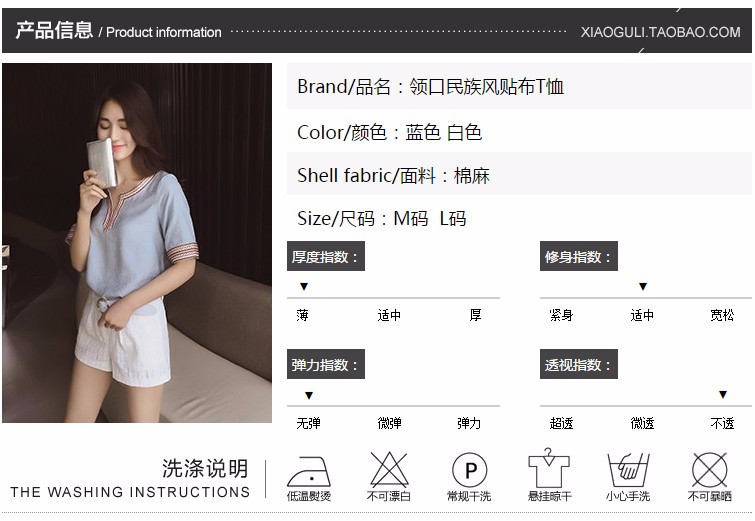Viewport: 755px width, 521px height.
Task: Click the model product photo
Action: coord(137,243)
